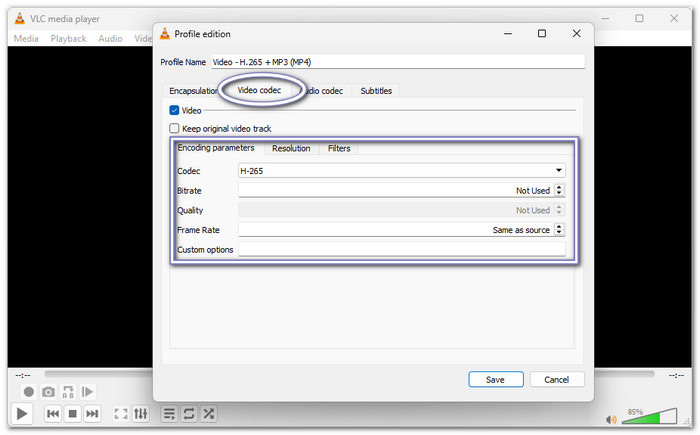Click the Bitrate value field
Viewport: 700px width, 435px height.
coord(396,190)
